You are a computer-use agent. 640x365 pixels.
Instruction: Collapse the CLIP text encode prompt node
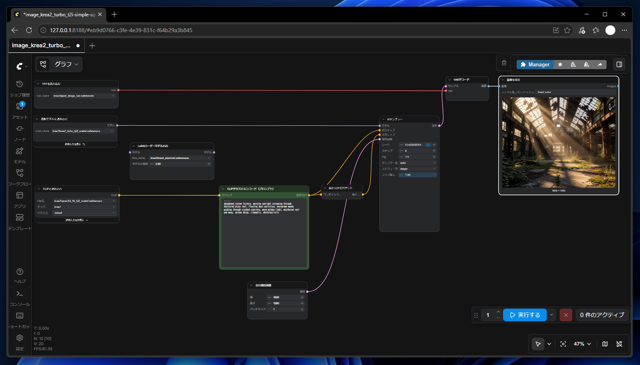[223, 189]
